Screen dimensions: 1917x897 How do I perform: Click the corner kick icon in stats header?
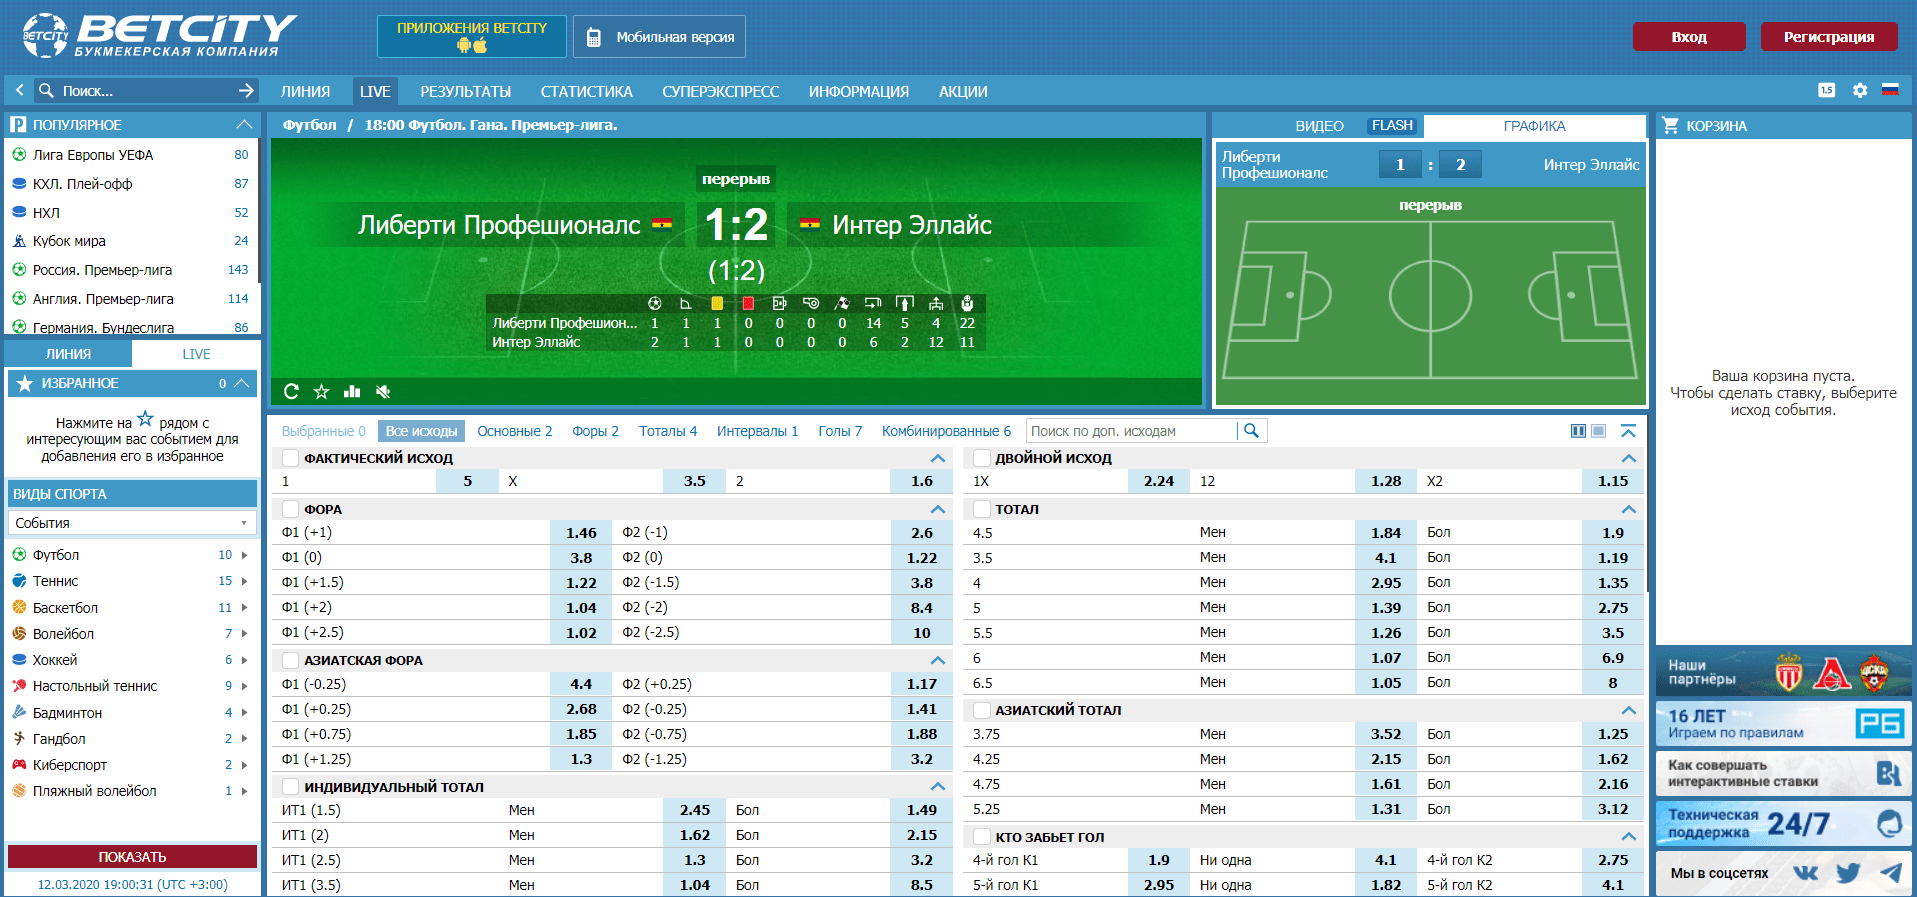click(686, 303)
